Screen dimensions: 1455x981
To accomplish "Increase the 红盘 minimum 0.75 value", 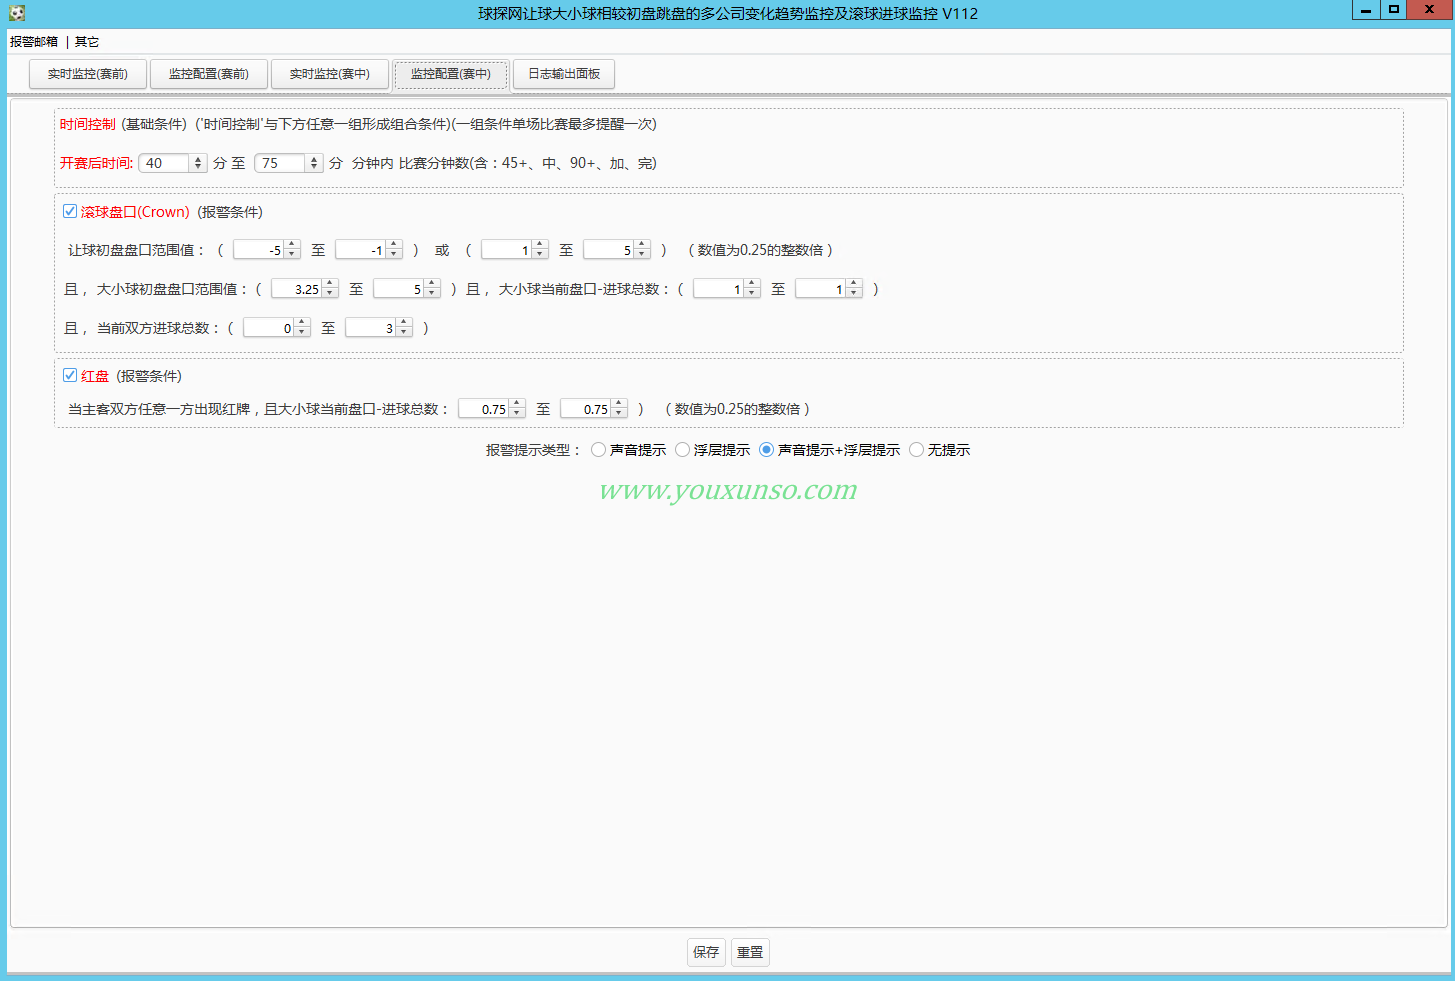I will click(517, 404).
